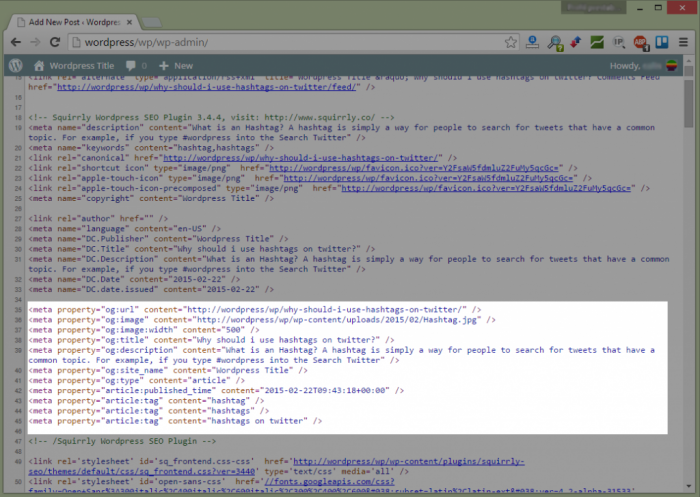Click the magnifier extension with question mark
700x497 pixels.
pos(554,42)
